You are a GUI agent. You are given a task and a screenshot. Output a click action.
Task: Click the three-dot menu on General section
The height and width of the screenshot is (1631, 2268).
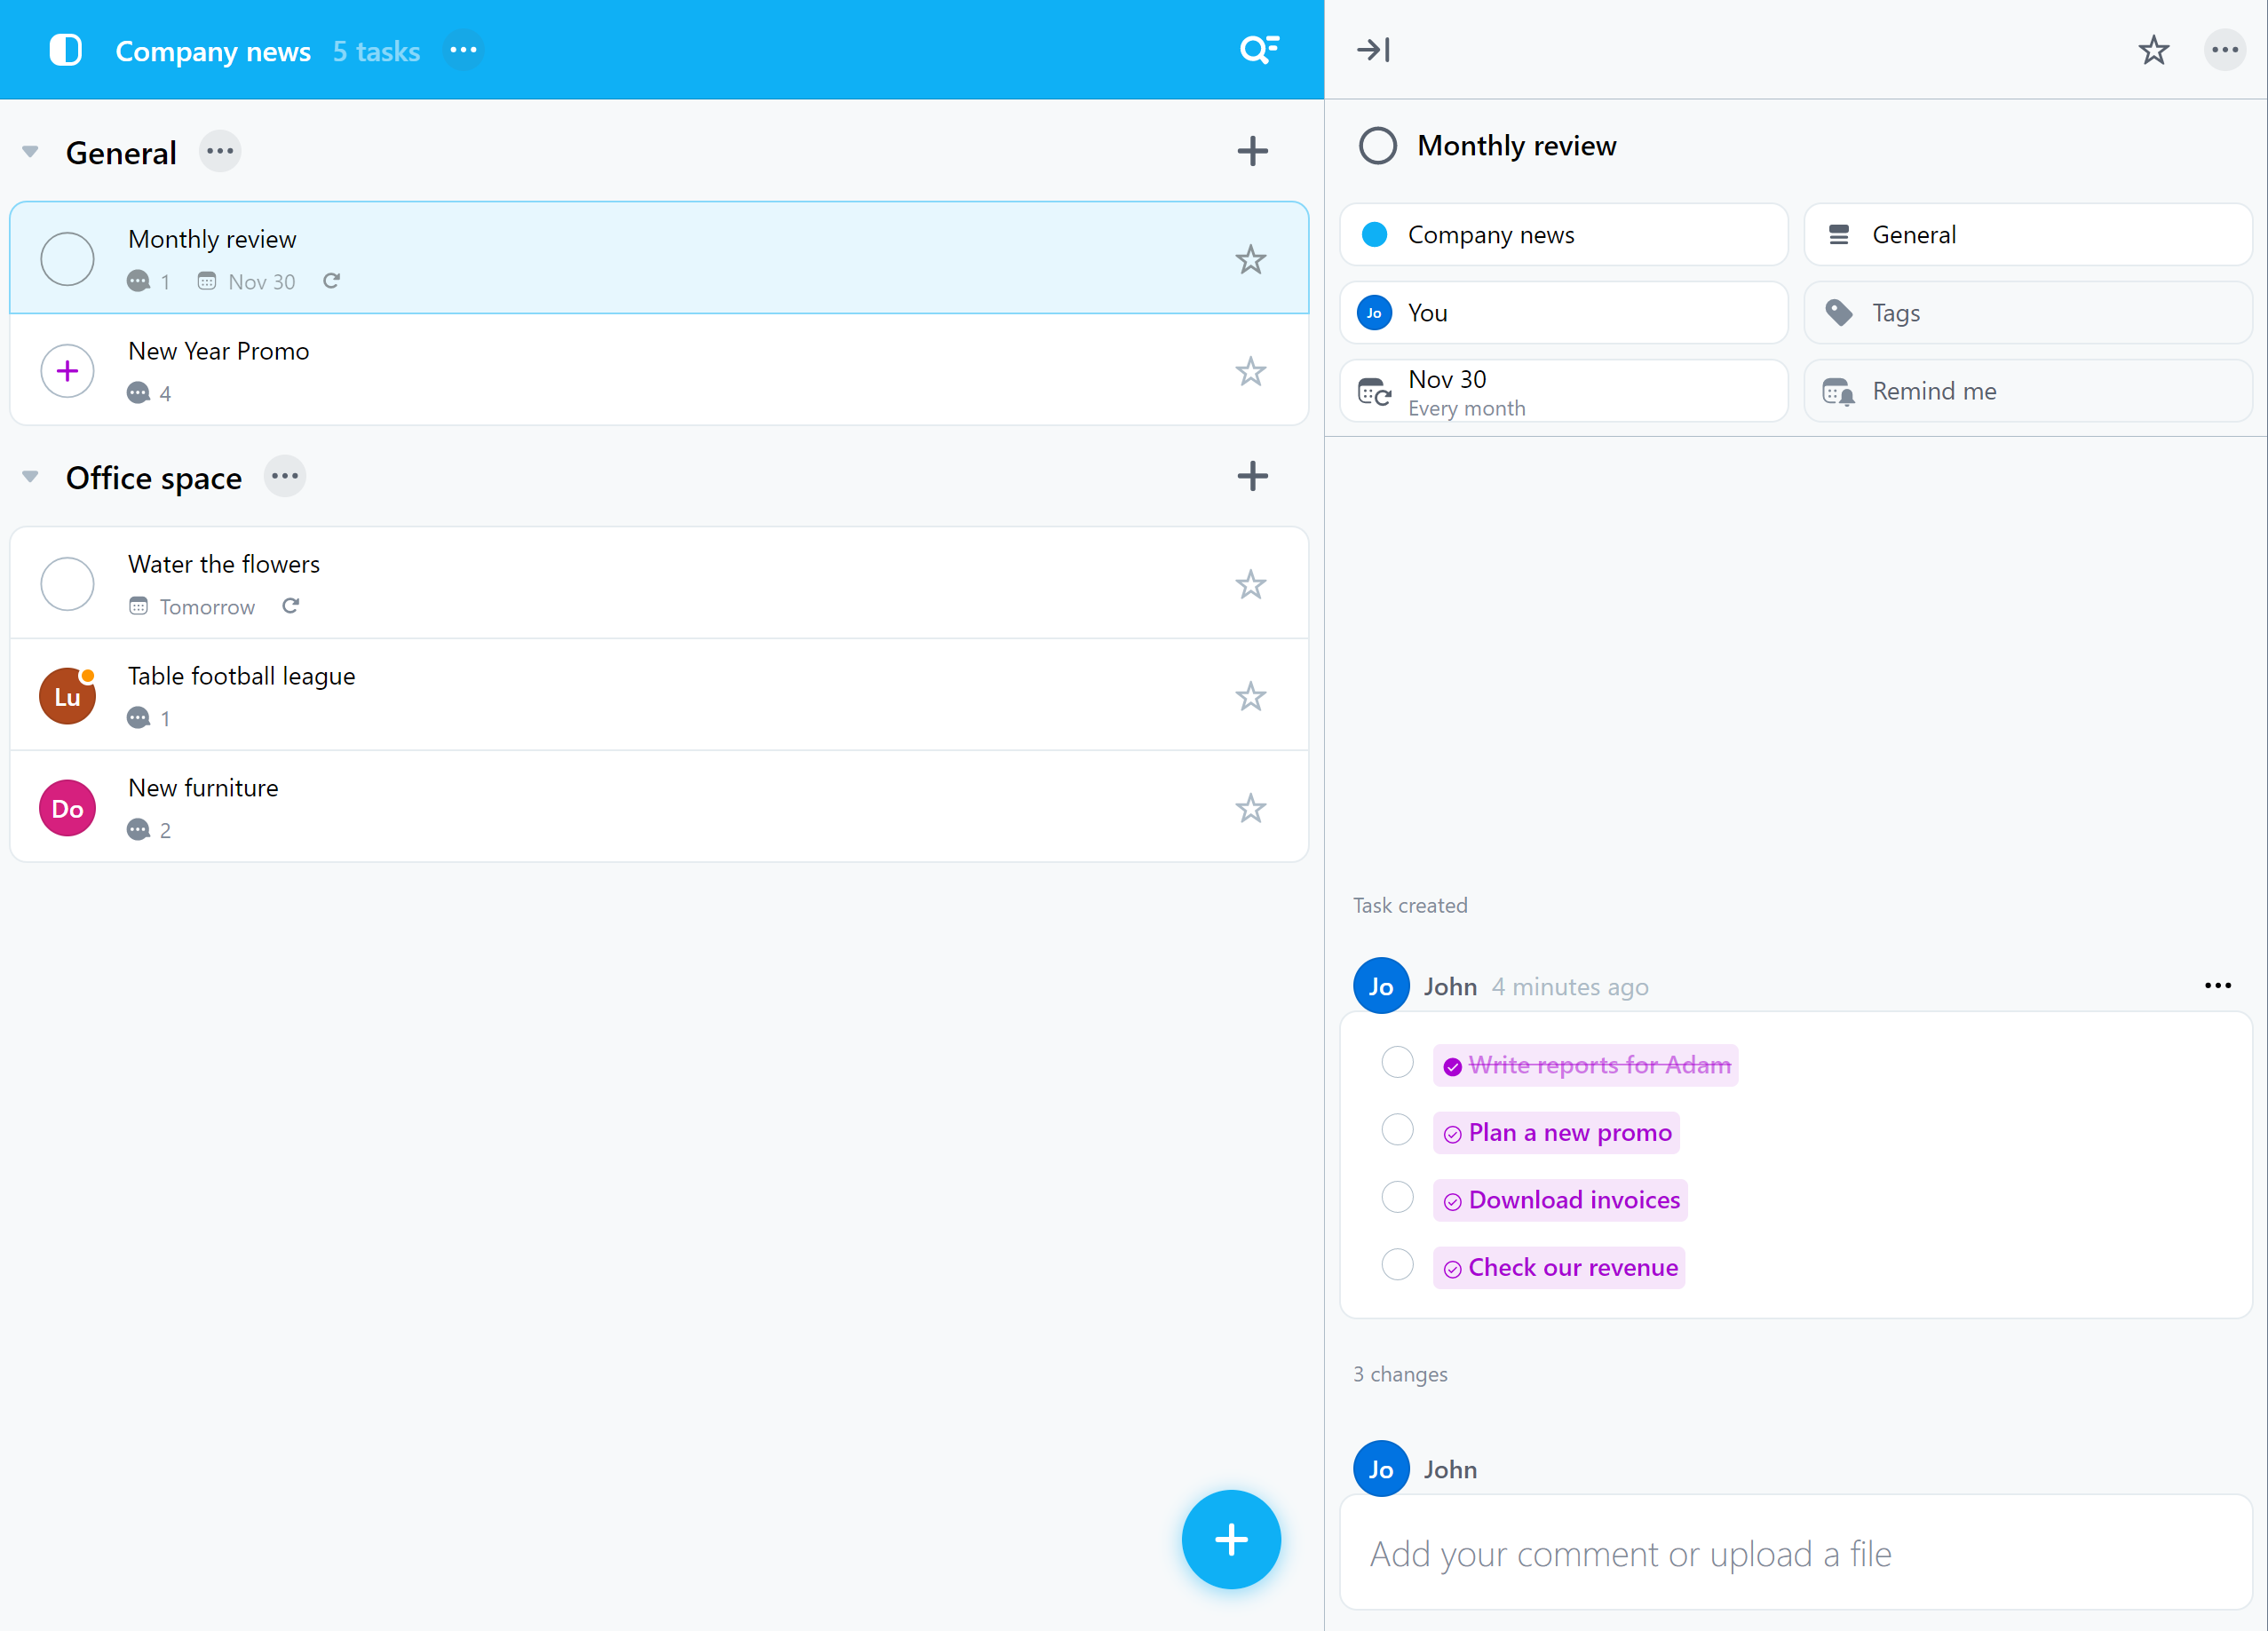(220, 150)
